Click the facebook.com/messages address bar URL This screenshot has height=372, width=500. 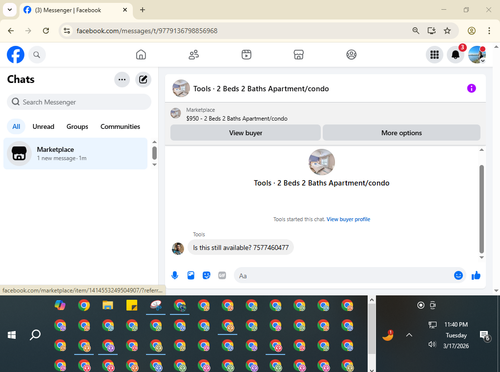(147, 31)
